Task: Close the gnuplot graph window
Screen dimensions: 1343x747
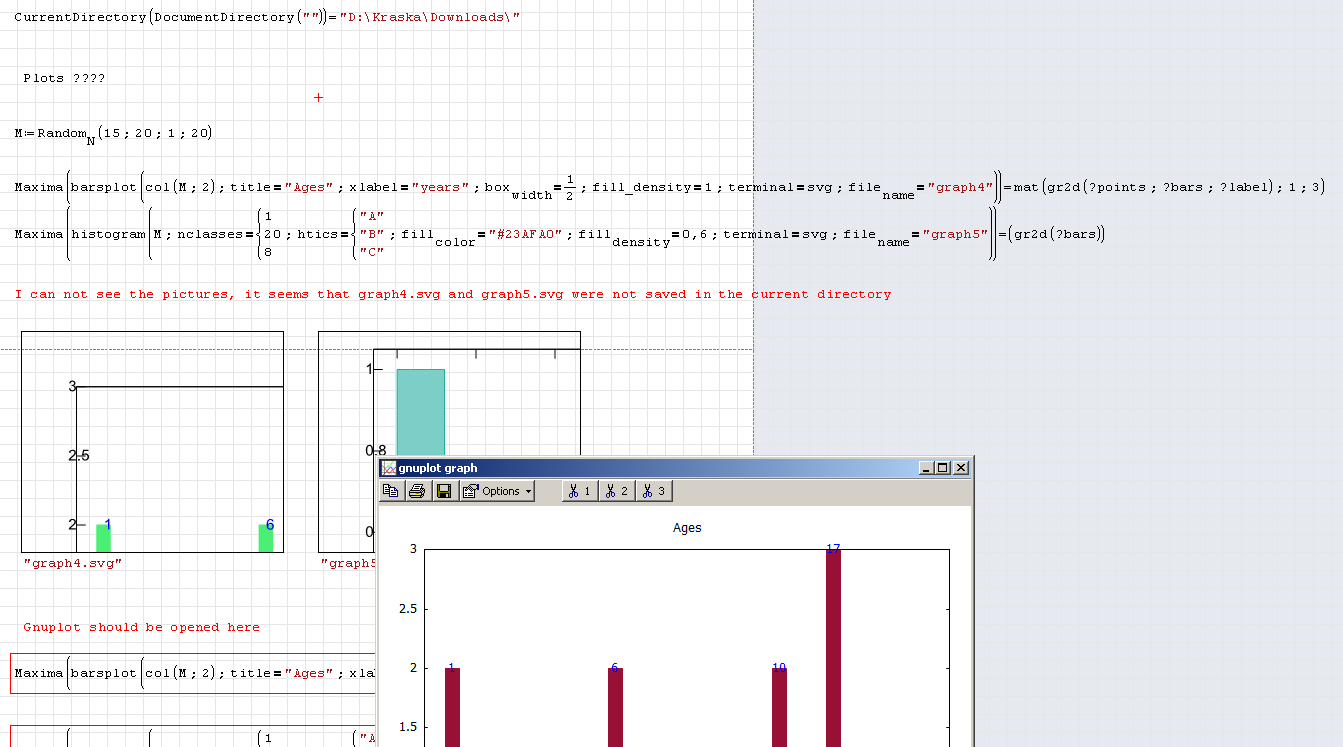Action: coord(961,468)
